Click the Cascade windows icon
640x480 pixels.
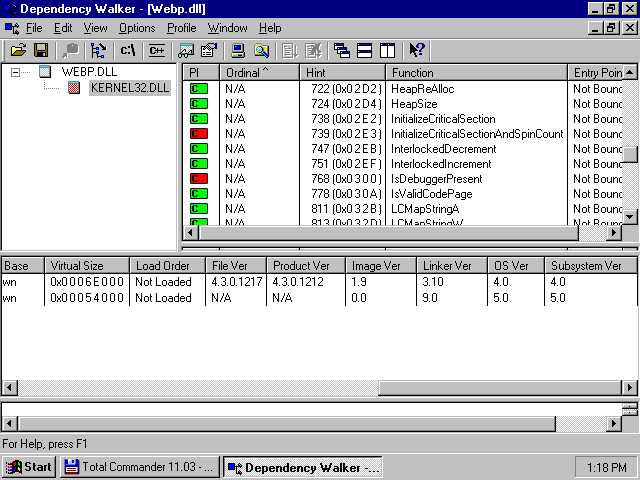point(342,51)
